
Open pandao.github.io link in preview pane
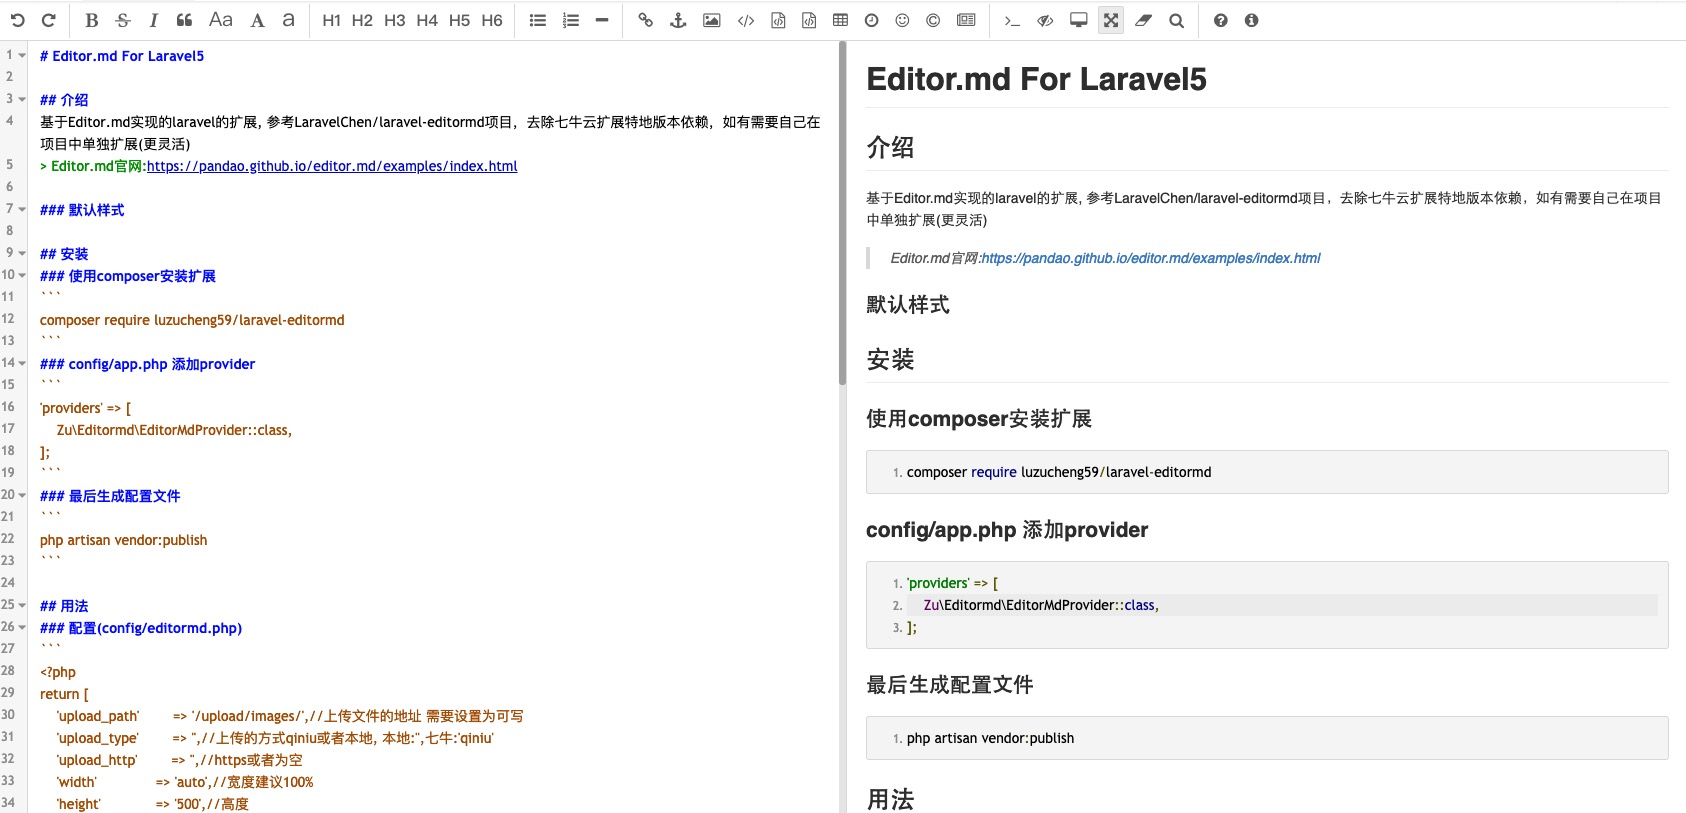[1150, 258]
